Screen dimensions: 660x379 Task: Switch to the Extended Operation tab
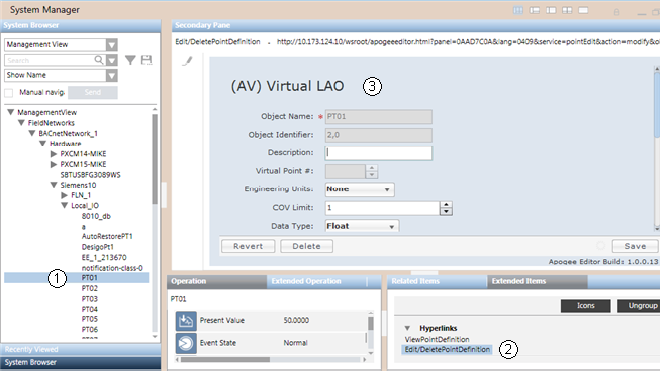click(x=306, y=281)
